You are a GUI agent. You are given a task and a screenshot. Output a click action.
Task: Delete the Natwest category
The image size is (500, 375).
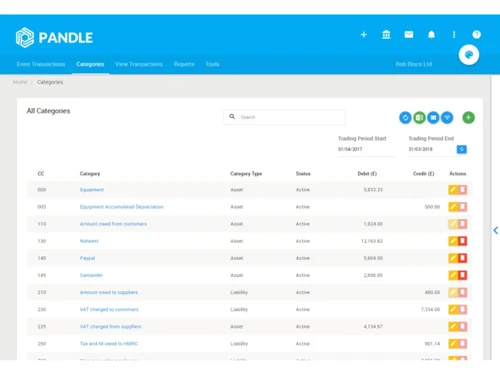[x=462, y=241]
